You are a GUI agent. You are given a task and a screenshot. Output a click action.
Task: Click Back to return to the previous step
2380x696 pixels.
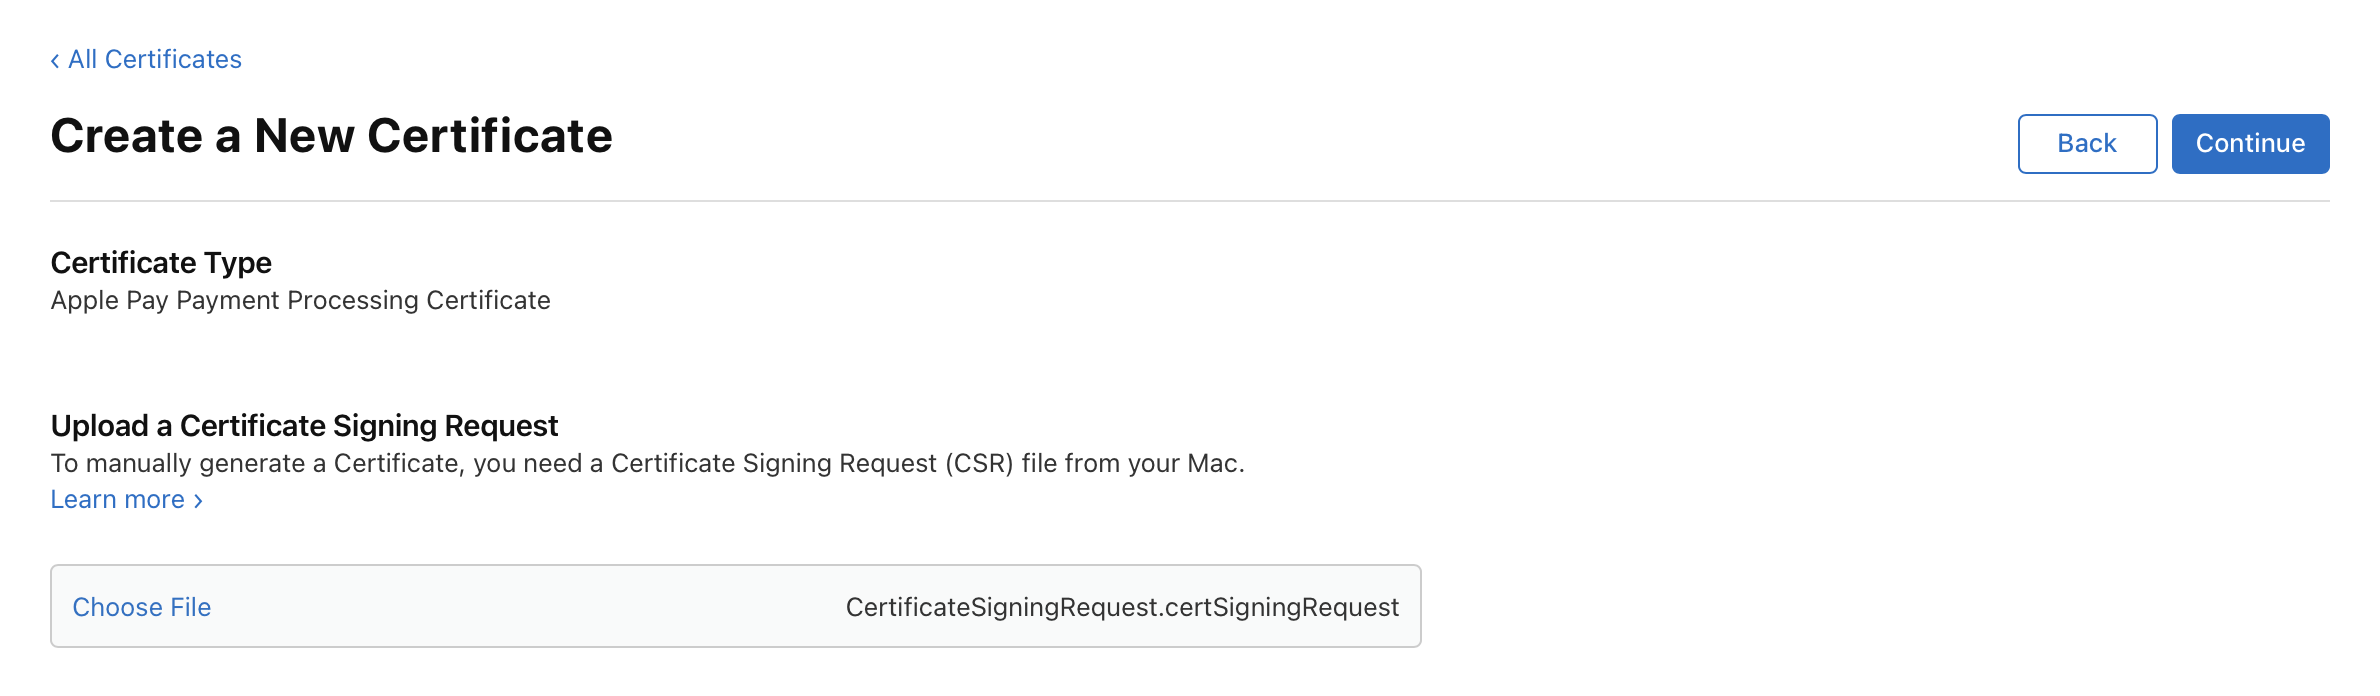tap(2087, 143)
